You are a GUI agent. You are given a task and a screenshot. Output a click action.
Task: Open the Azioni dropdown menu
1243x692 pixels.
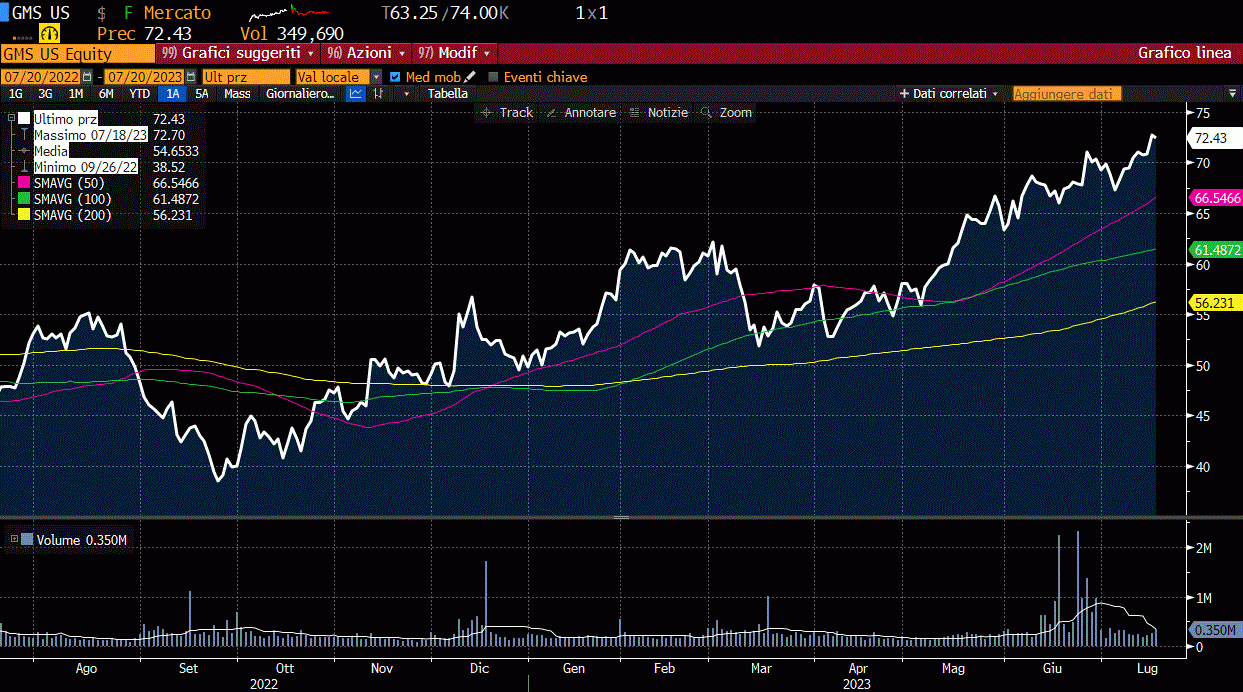click(367, 53)
